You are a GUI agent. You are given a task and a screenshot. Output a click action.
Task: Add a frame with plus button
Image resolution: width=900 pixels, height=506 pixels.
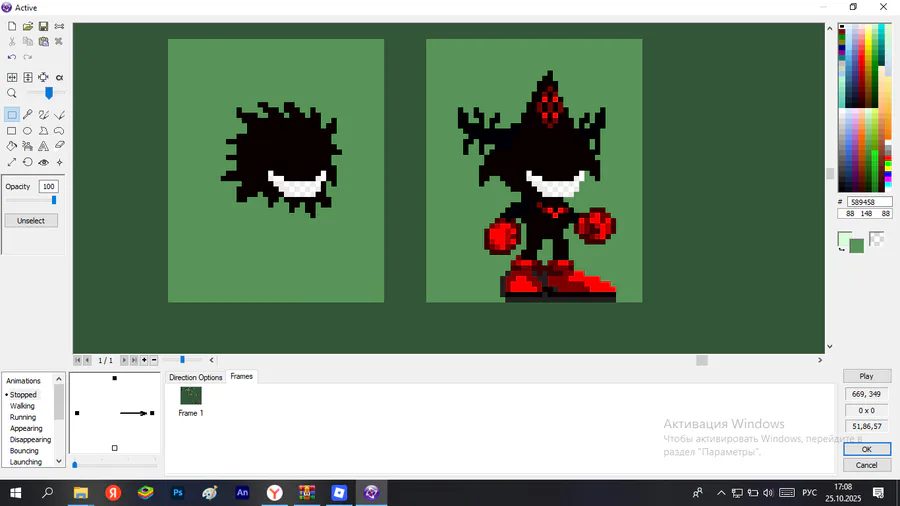pos(144,360)
